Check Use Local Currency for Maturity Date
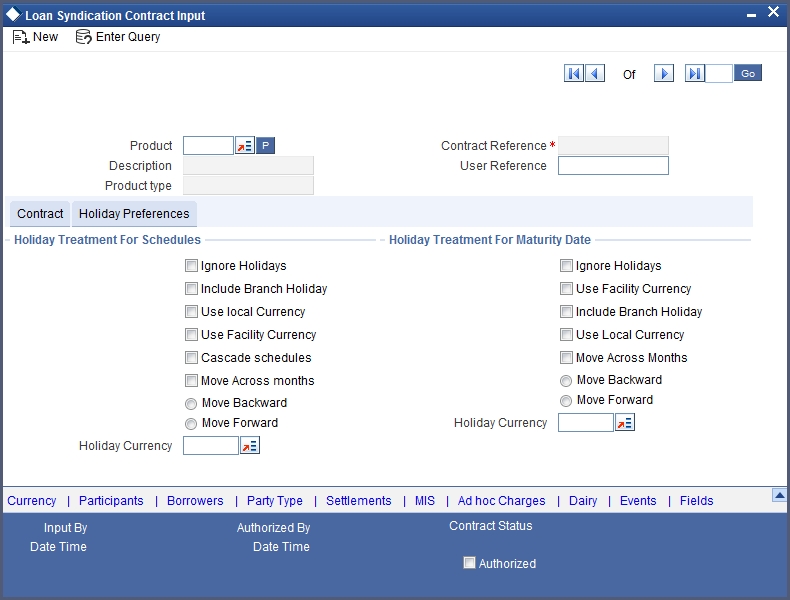 (566, 335)
